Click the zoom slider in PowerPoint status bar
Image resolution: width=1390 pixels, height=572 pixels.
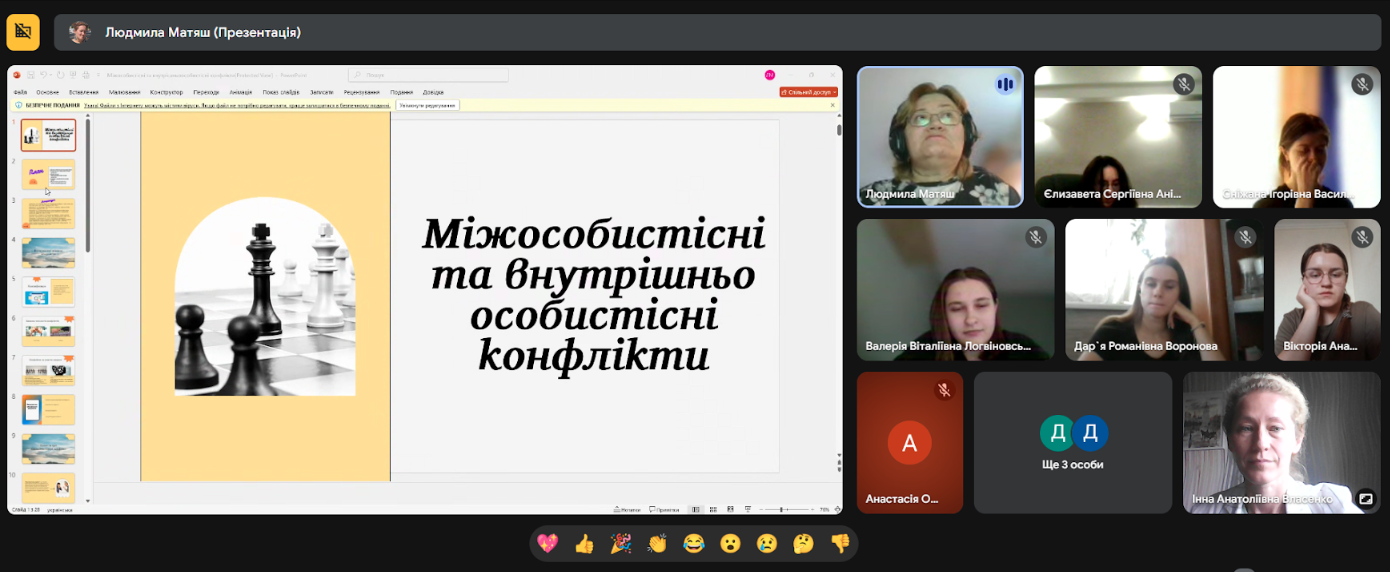click(787, 509)
